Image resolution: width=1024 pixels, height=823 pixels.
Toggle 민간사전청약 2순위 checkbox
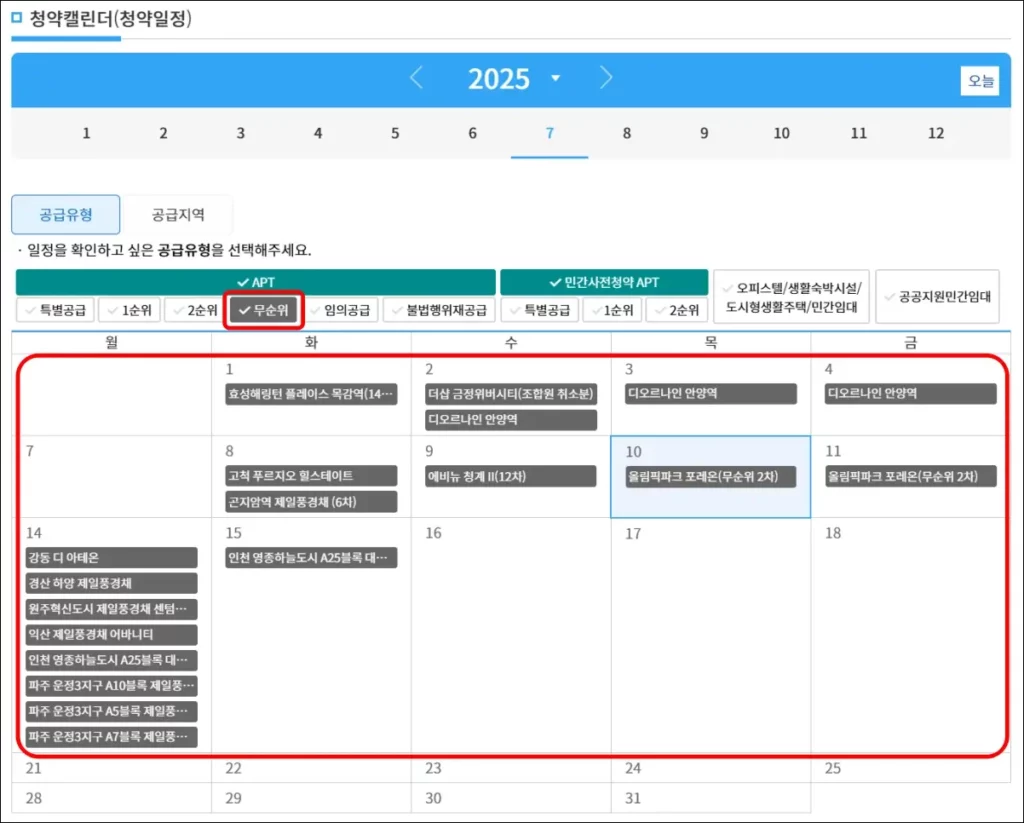click(x=677, y=310)
